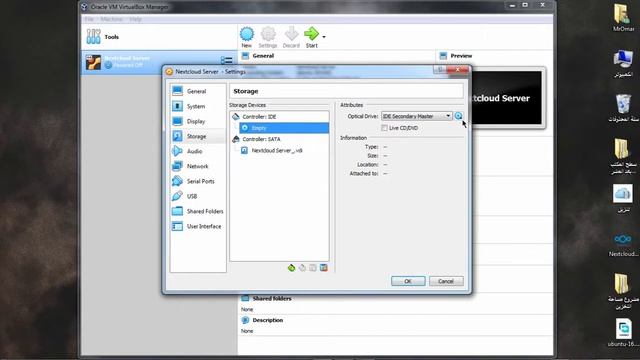Select the Computer desktop icon
Image resolution: width=640 pixels, height=360 pixels.
tap(623, 64)
